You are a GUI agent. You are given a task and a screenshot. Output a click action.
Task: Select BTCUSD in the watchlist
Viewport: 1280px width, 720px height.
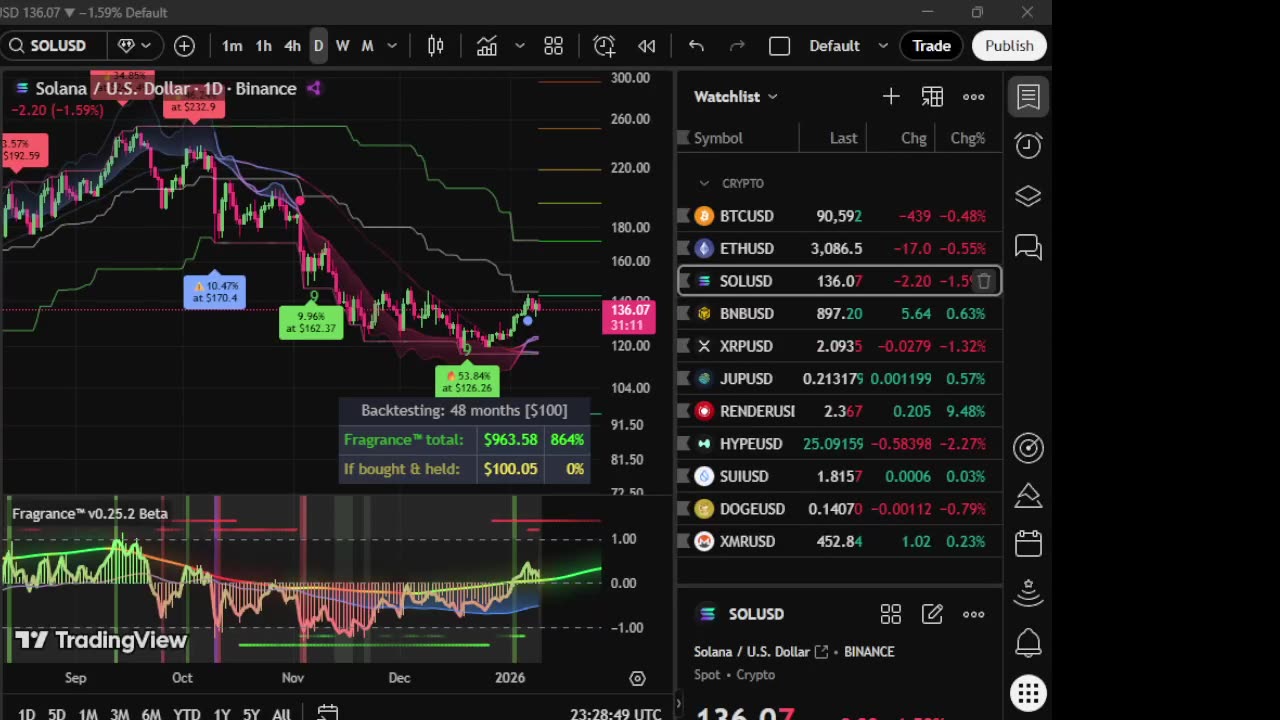pyautogui.click(x=840, y=216)
